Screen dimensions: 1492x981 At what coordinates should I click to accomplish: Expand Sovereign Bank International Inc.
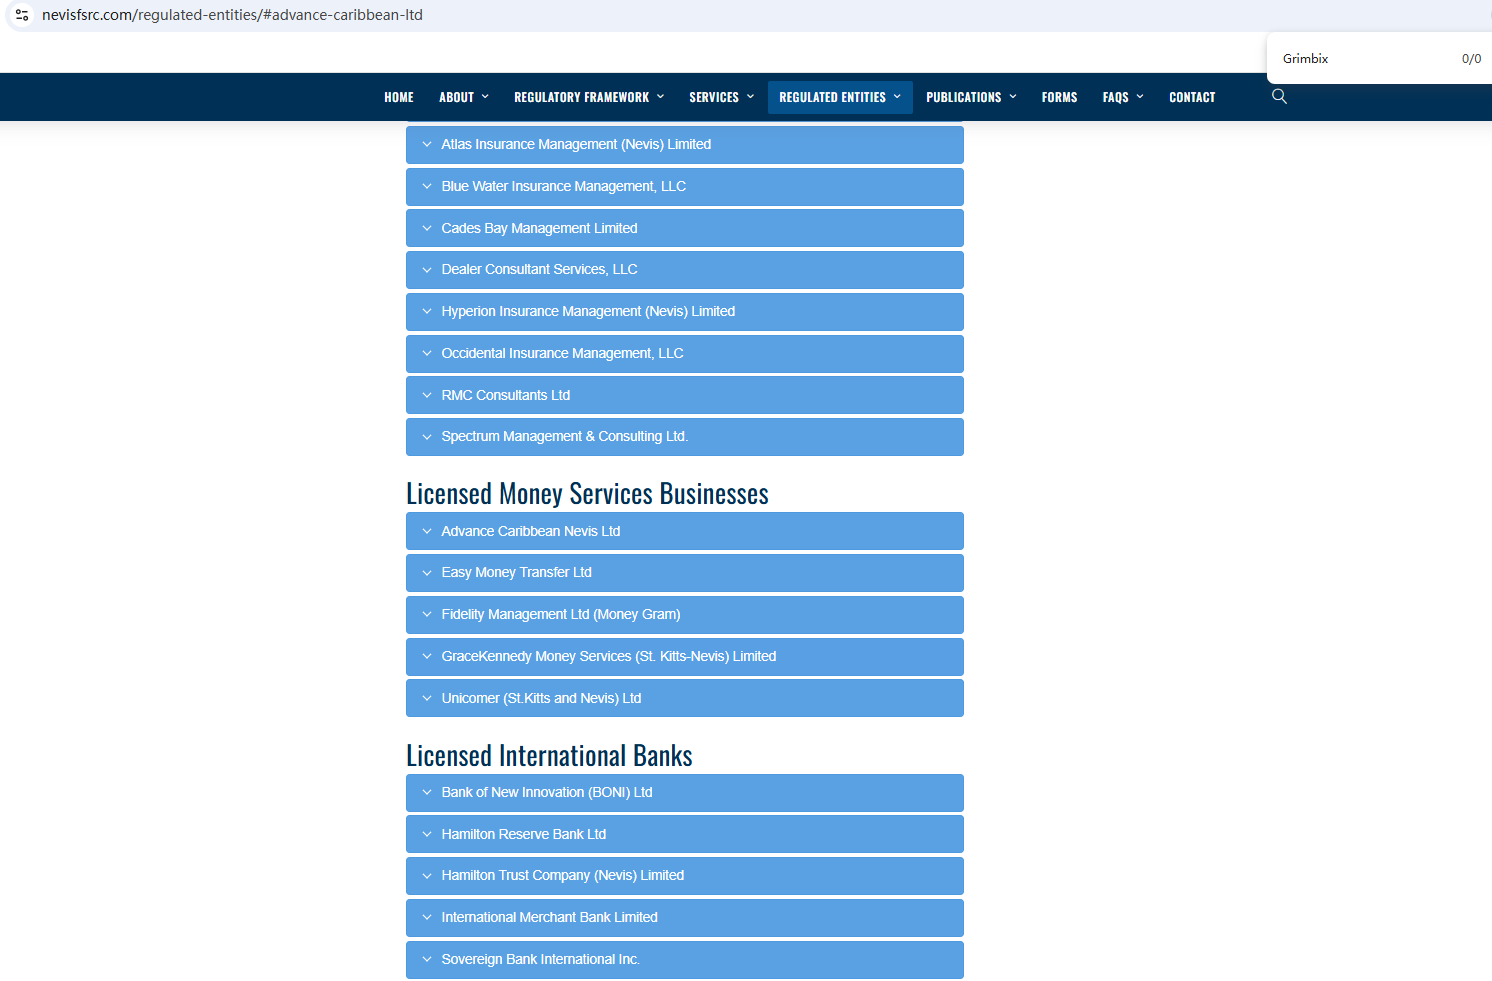pos(685,960)
